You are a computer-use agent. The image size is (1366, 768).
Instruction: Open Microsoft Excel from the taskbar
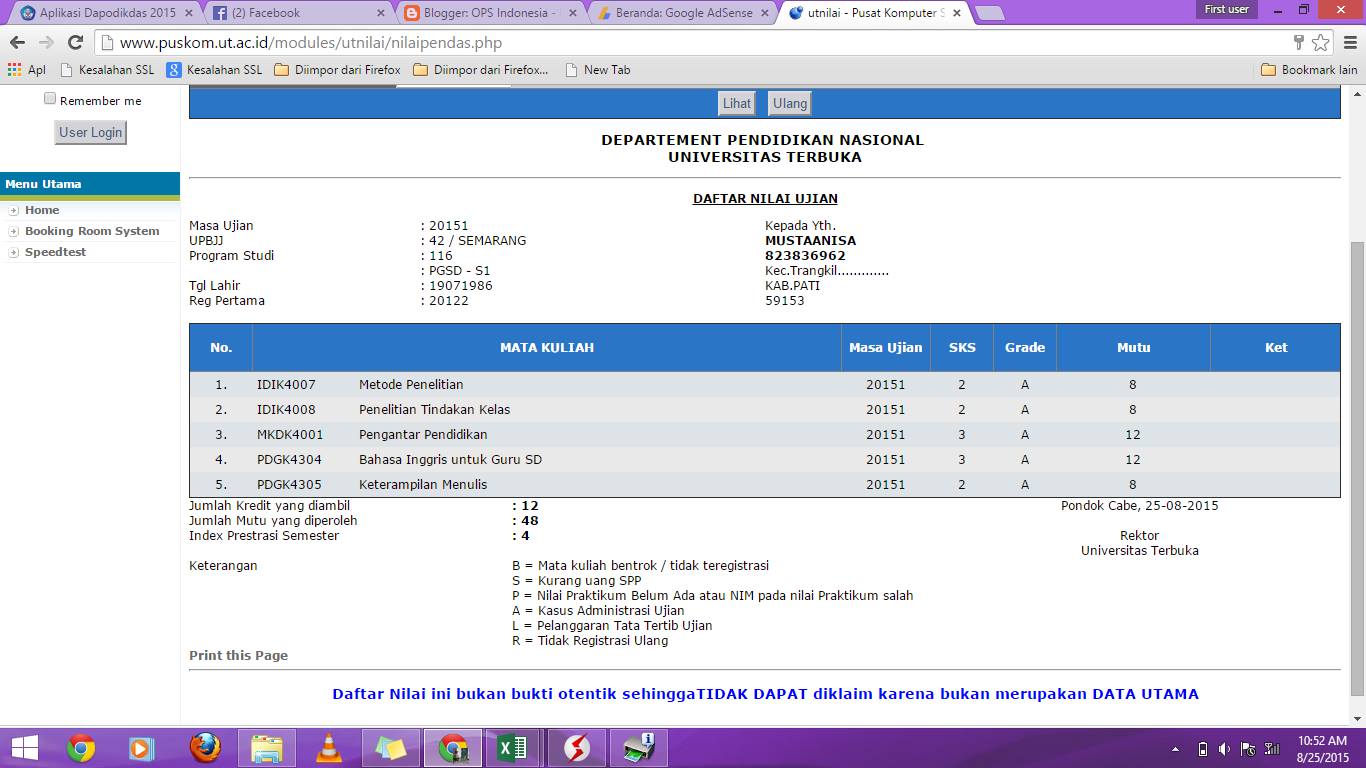coord(514,747)
